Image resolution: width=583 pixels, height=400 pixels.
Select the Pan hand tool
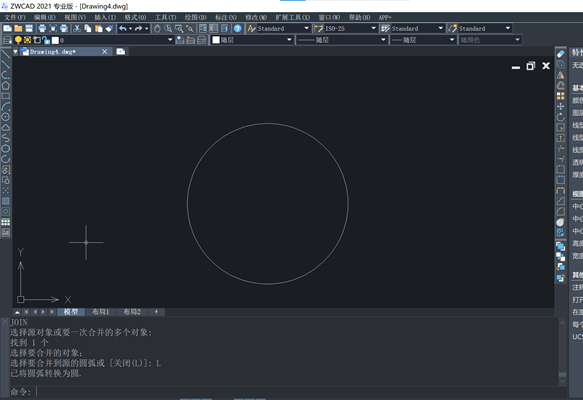pos(157,28)
